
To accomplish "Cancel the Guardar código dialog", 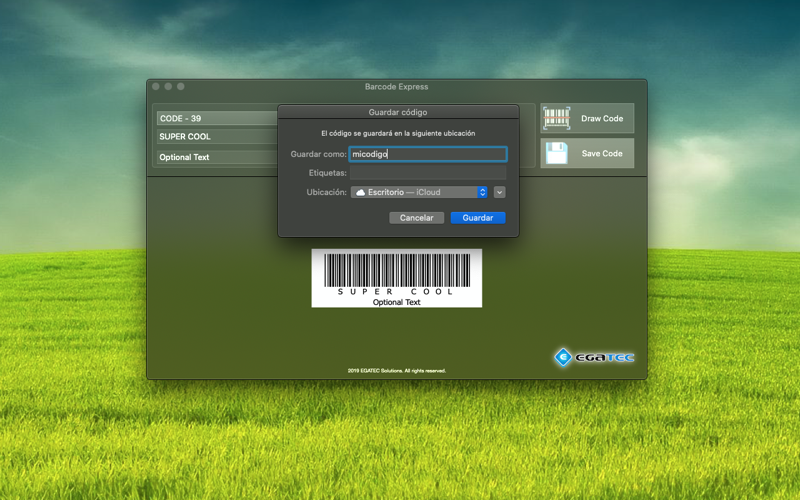I will tap(416, 218).
